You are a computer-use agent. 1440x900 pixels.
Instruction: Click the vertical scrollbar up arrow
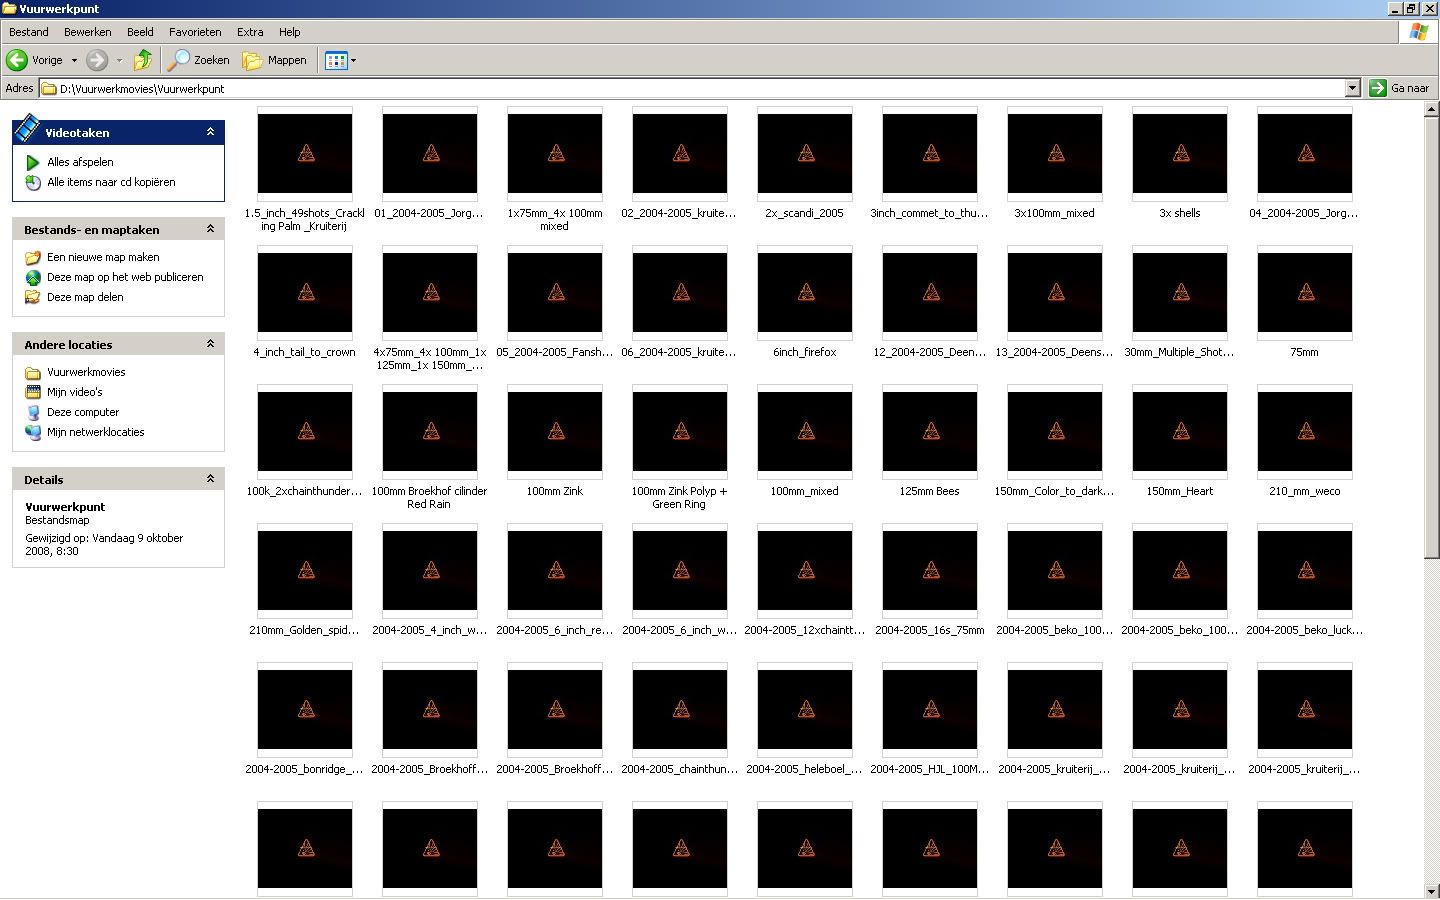tap(1431, 109)
